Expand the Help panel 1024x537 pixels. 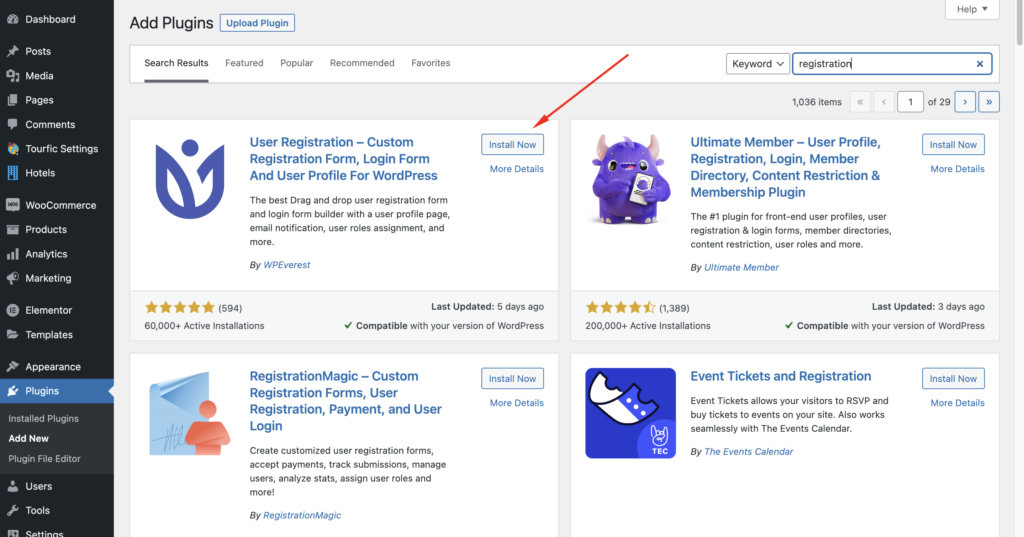[972, 9]
